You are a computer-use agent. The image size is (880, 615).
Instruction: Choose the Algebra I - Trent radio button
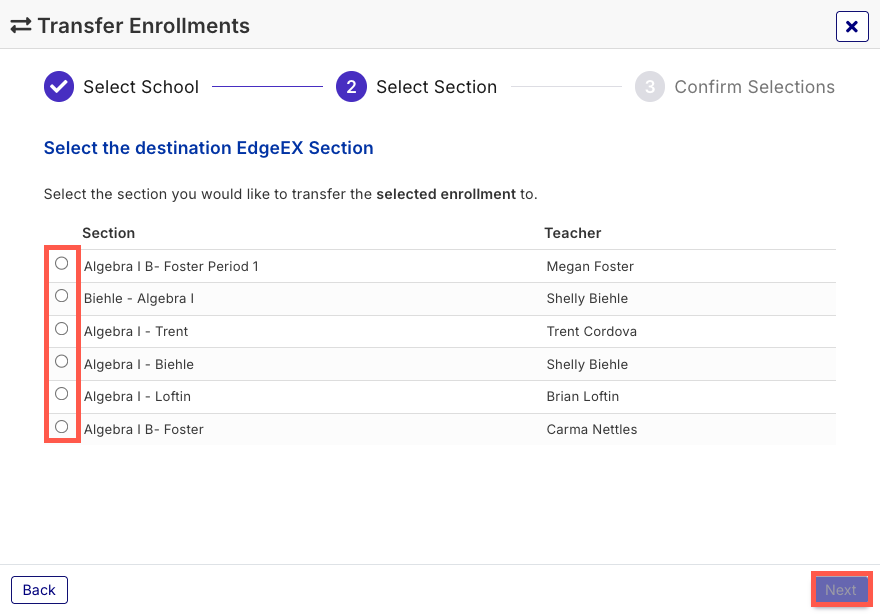(x=62, y=329)
